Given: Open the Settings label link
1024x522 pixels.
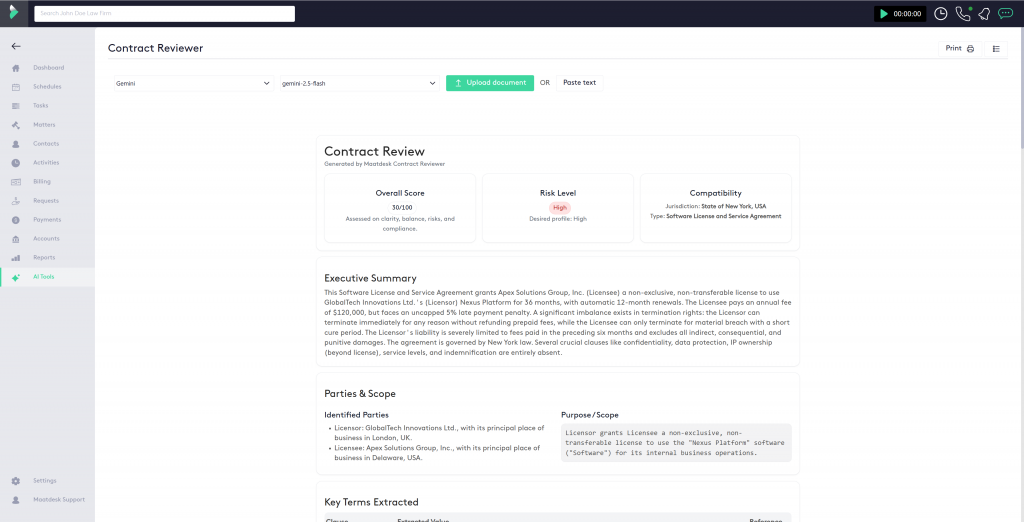Looking at the screenshot, I should click(x=45, y=481).
